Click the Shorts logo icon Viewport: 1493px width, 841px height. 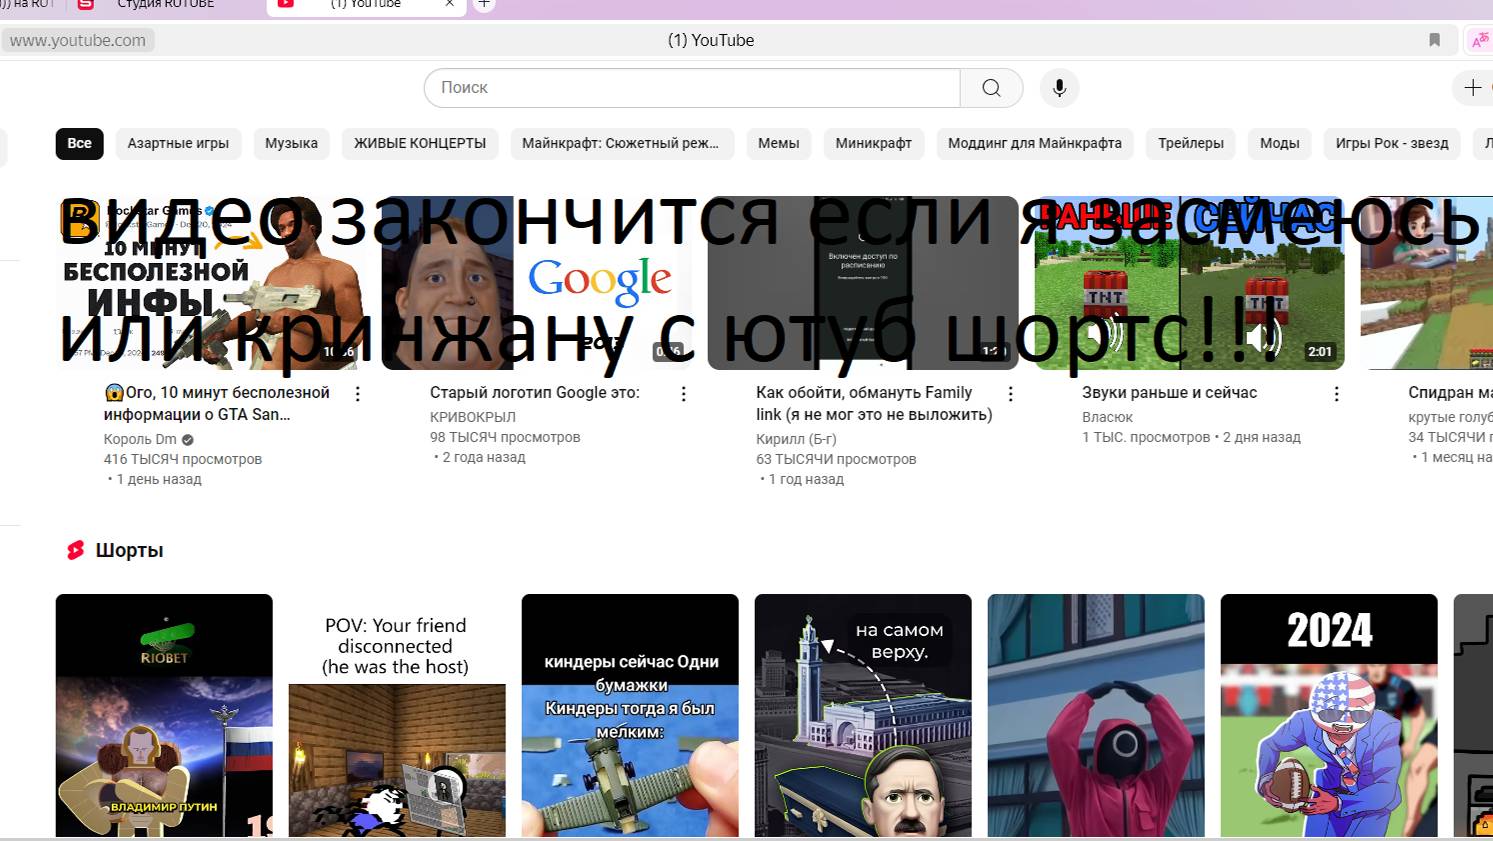click(x=75, y=550)
